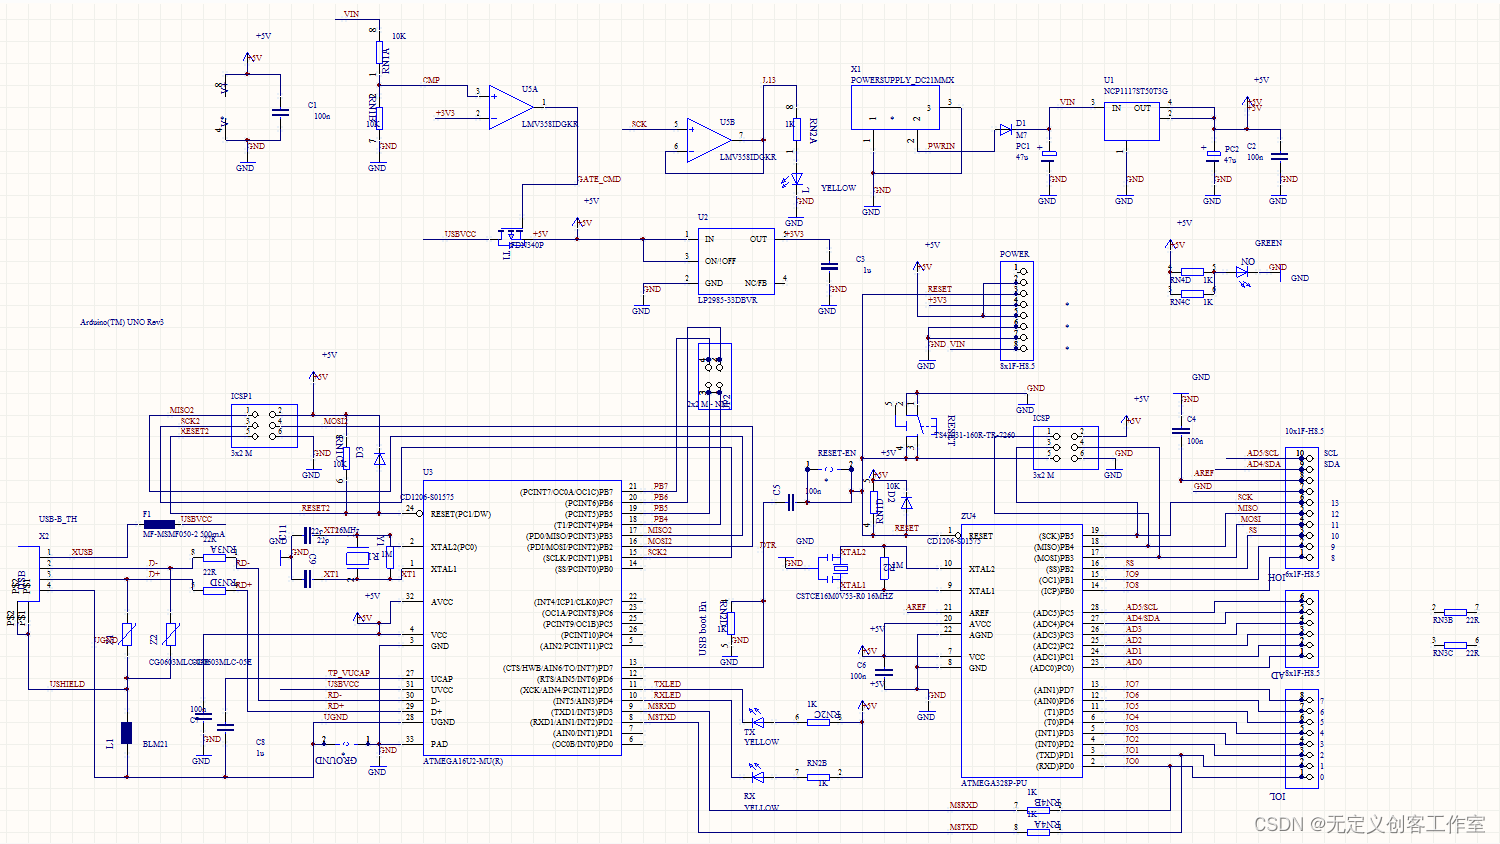
Task: Click the RN3B 22R resistor symbol
Action: pyautogui.click(x=1456, y=611)
